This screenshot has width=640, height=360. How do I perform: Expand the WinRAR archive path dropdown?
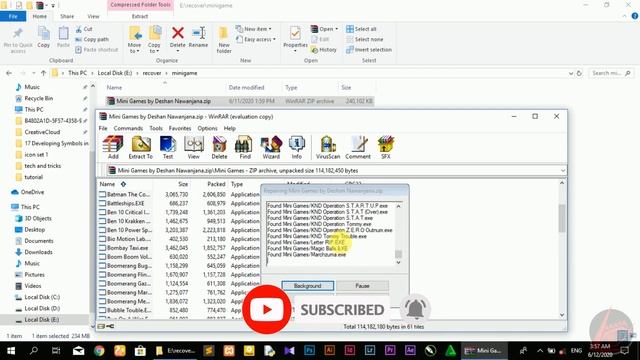562,171
